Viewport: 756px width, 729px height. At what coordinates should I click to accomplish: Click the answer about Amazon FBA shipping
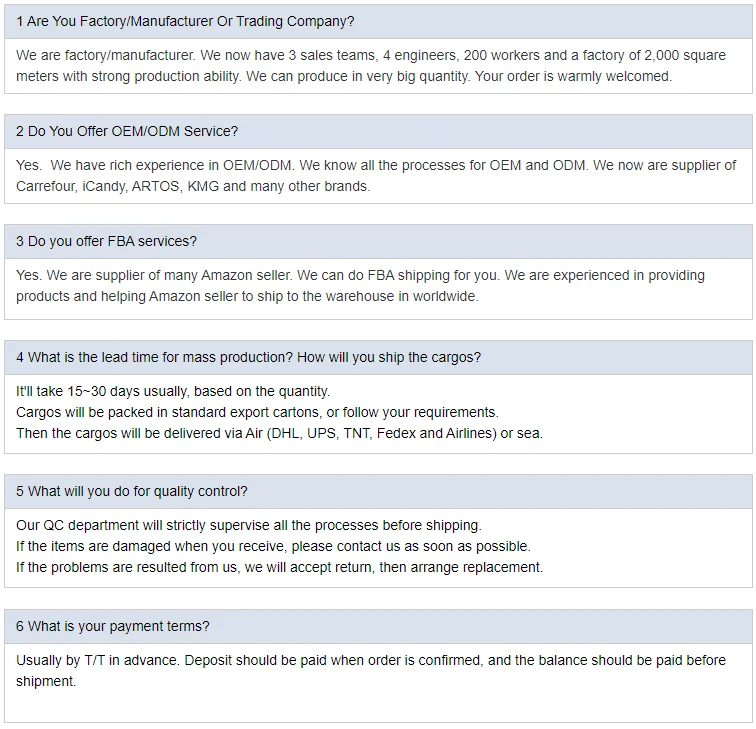[x=360, y=286]
